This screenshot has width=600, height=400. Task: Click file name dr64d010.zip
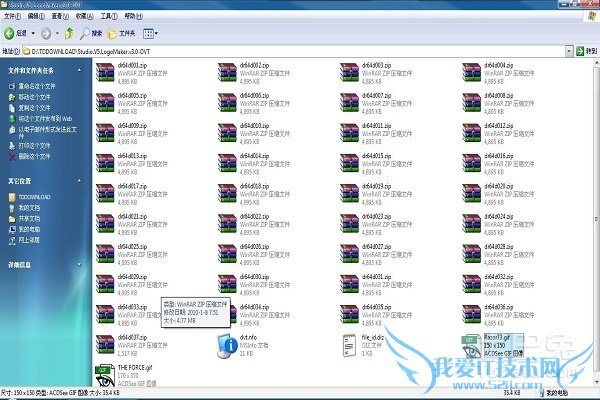pyautogui.click(x=254, y=126)
